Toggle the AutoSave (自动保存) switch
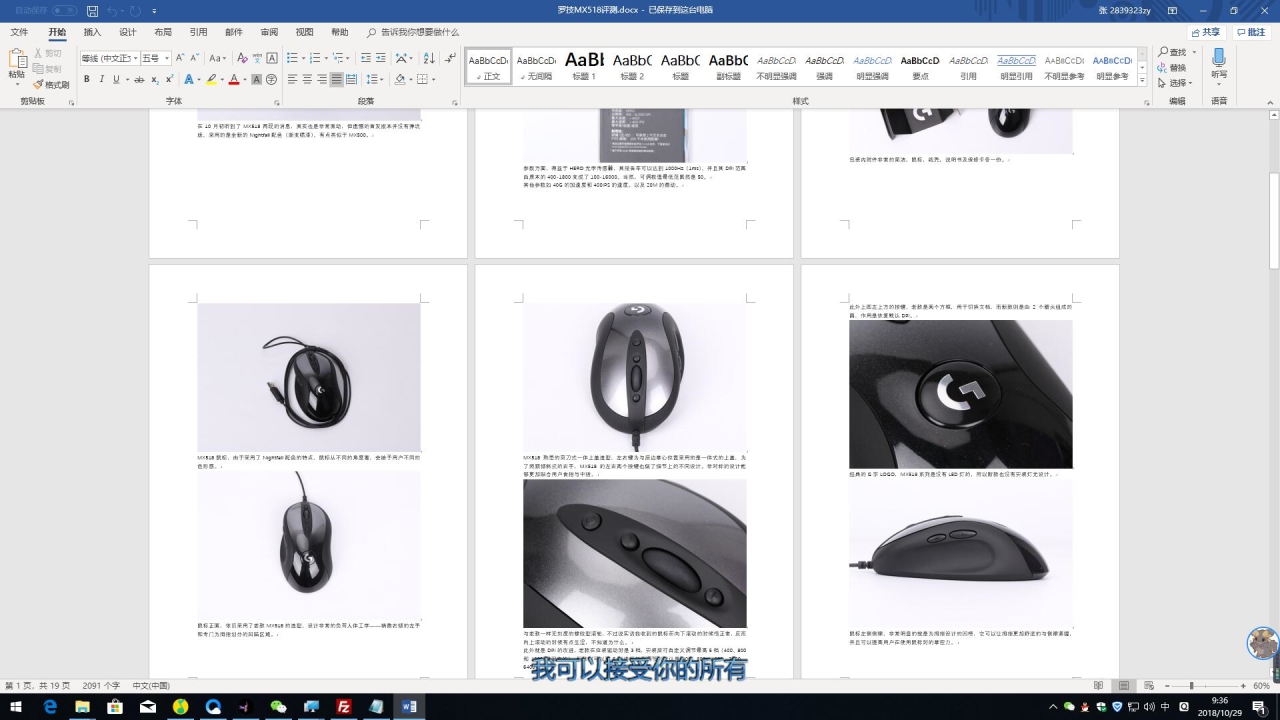This screenshot has height=720, width=1280. 64,11
